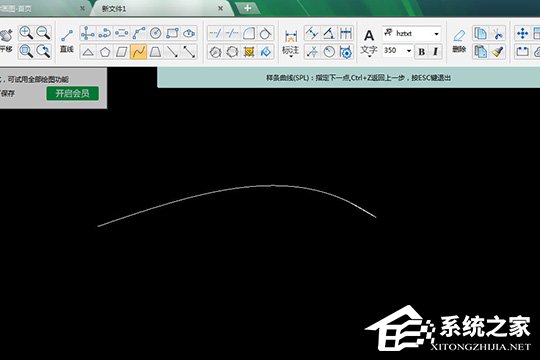Screen dimensions: 540x360
Task: Click the chamfer corner tool
Action: (x=249, y=33)
